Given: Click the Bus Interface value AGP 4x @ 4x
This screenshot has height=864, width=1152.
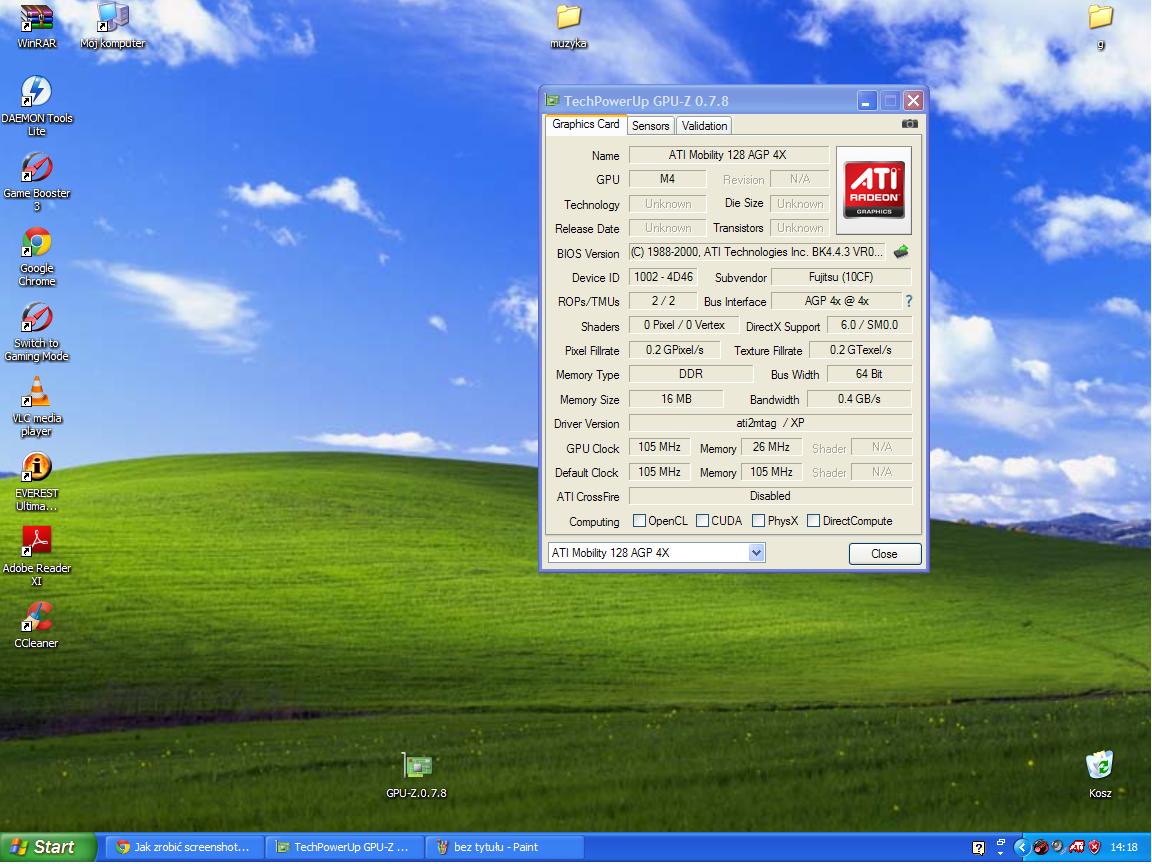Looking at the screenshot, I should pyautogui.click(x=837, y=301).
